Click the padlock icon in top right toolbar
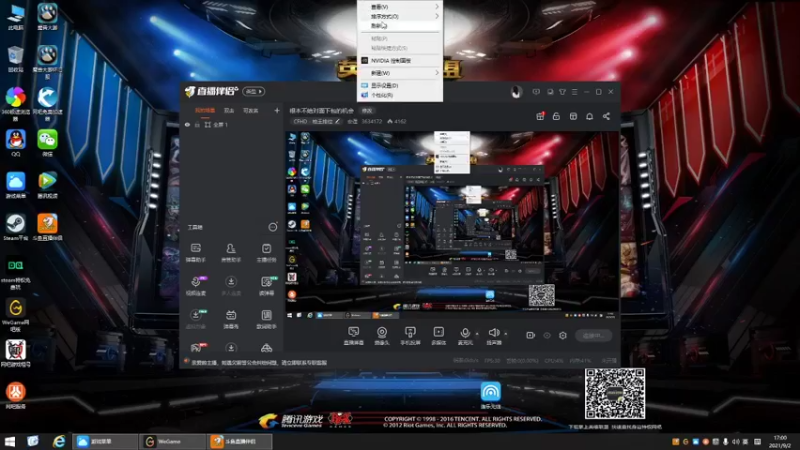Image resolution: width=800 pixels, height=450 pixels. point(556,116)
